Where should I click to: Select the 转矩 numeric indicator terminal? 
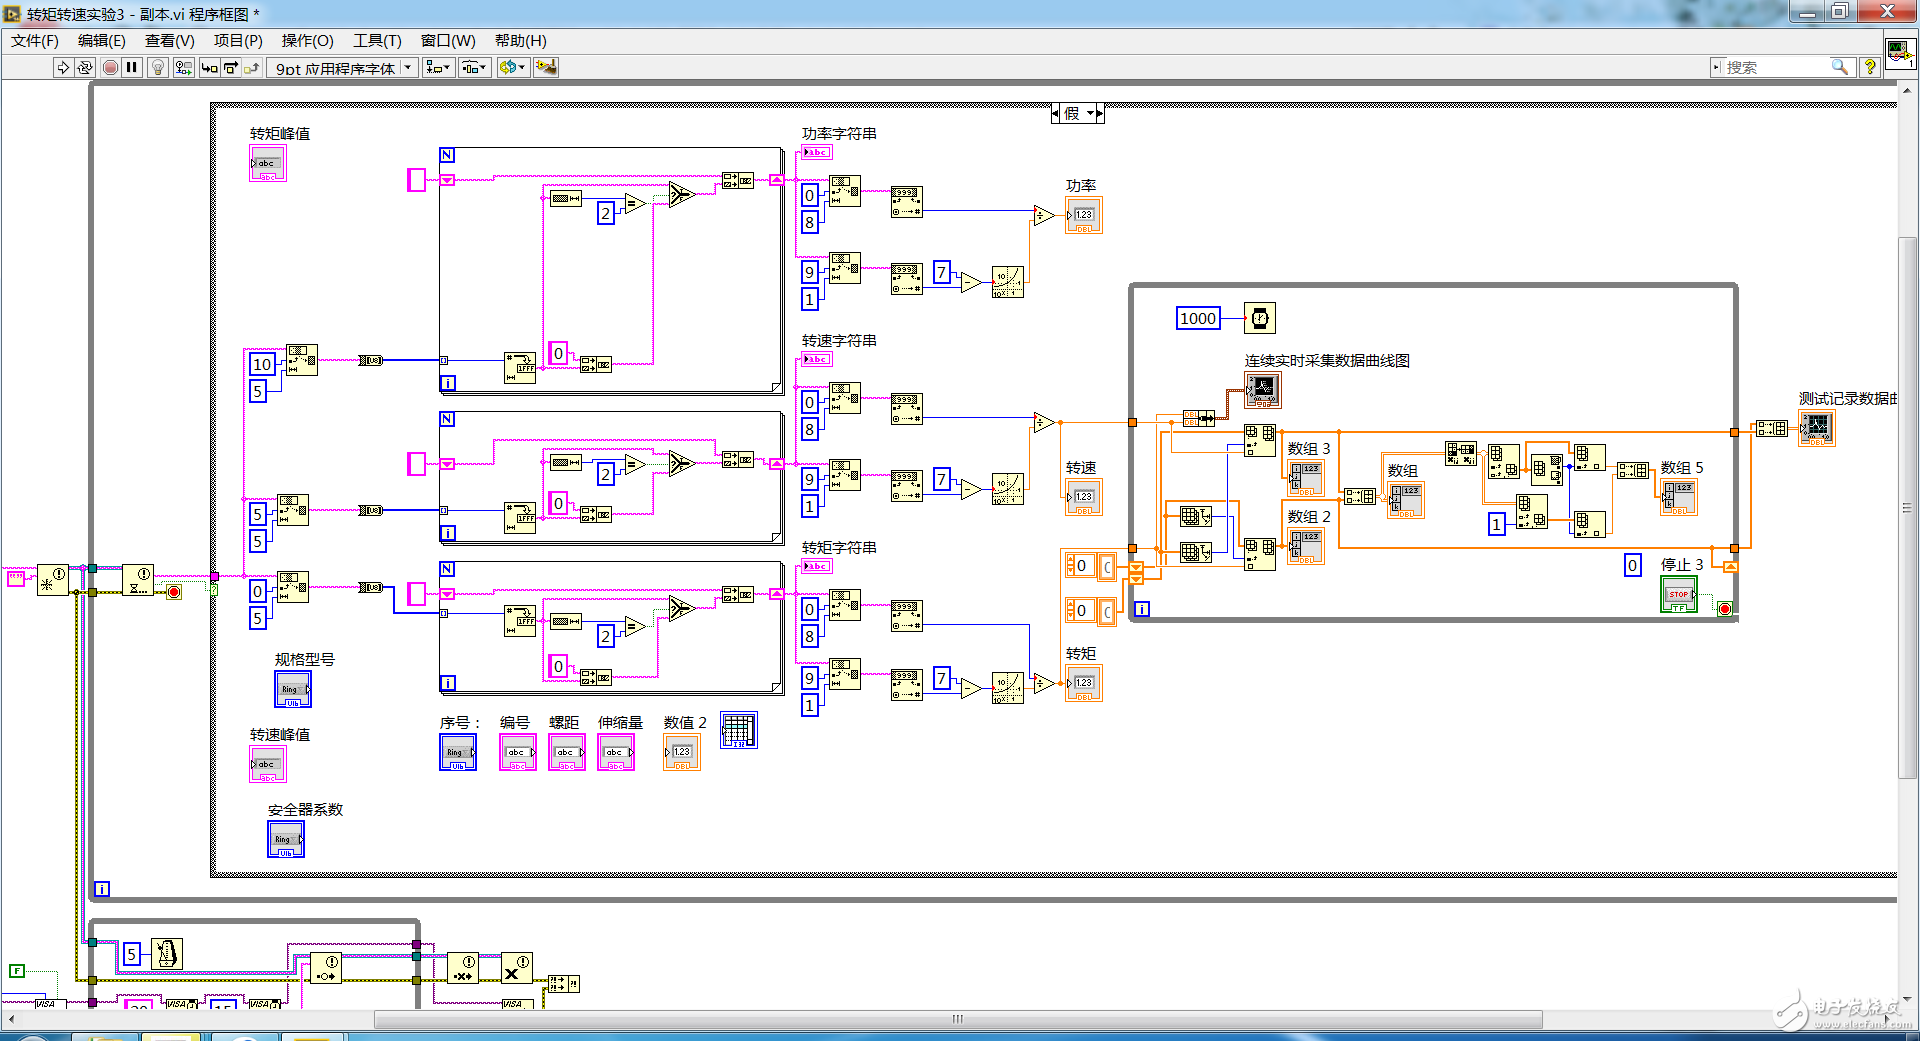pyautogui.click(x=1084, y=683)
